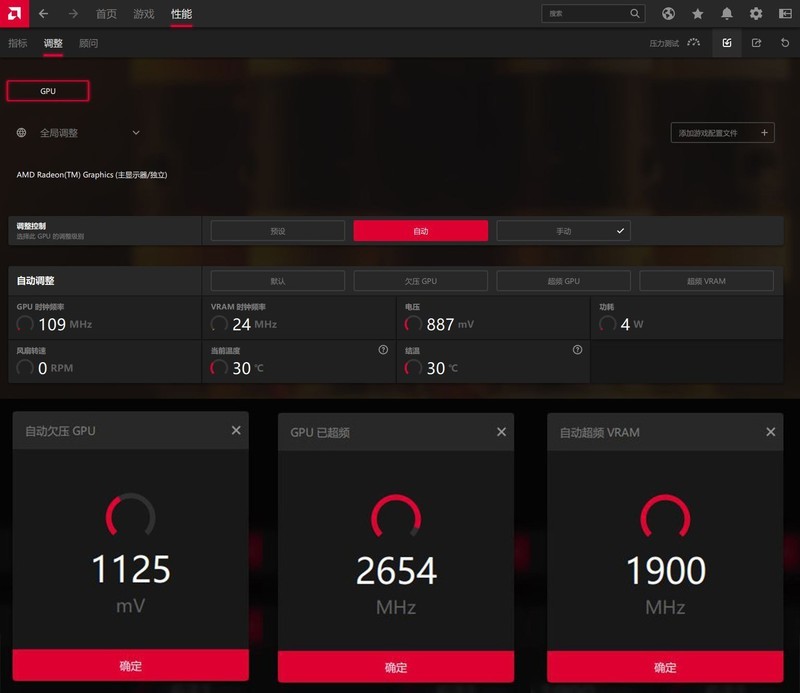
Task: Close the GPU 已超频 dialog
Action: coord(502,432)
